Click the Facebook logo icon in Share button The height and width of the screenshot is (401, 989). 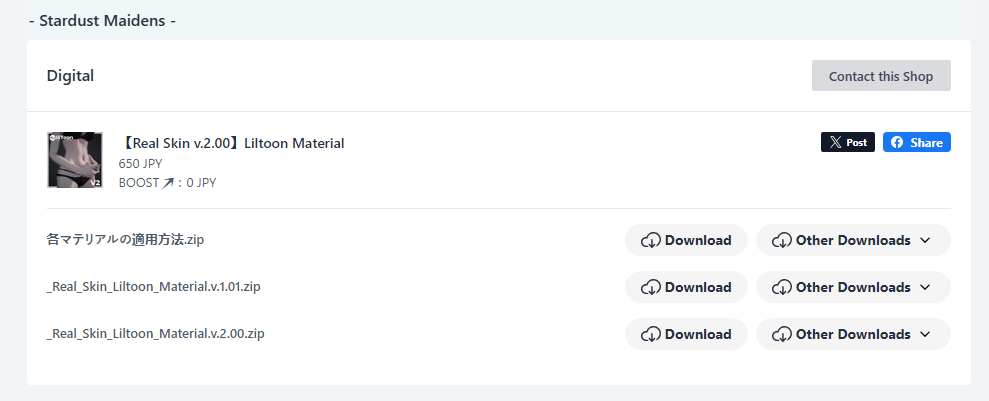896,142
